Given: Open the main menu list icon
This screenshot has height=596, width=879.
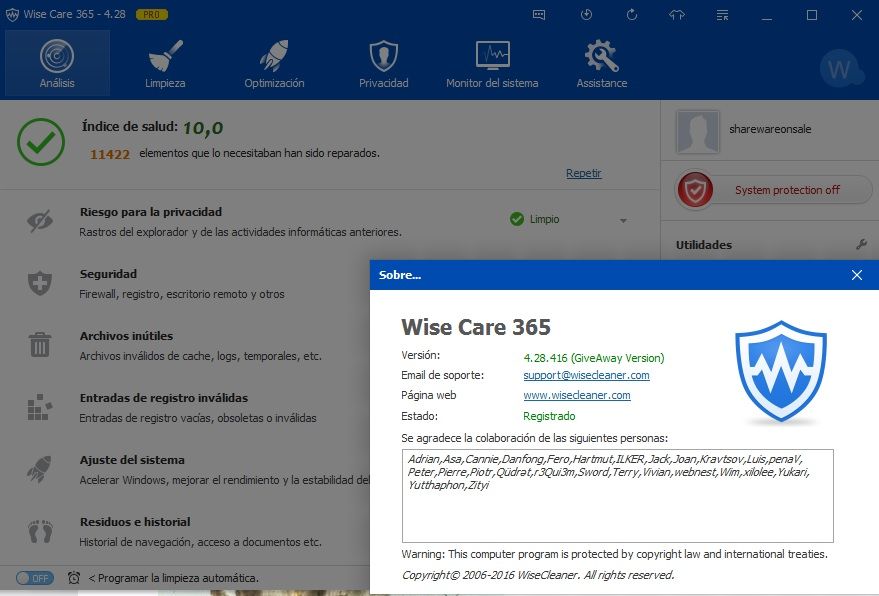Looking at the screenshot, I should click(x=723, y=15).
